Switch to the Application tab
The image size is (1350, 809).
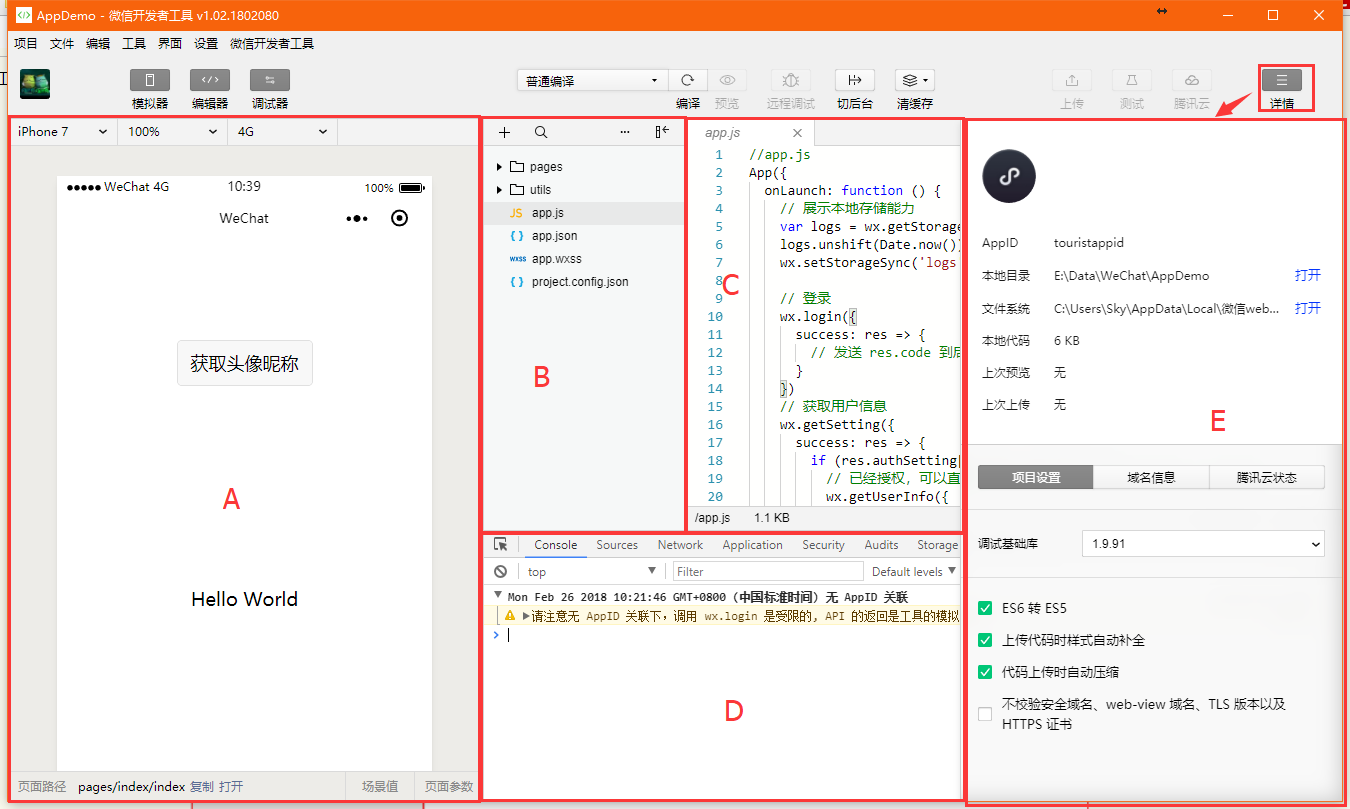[752, 545]
